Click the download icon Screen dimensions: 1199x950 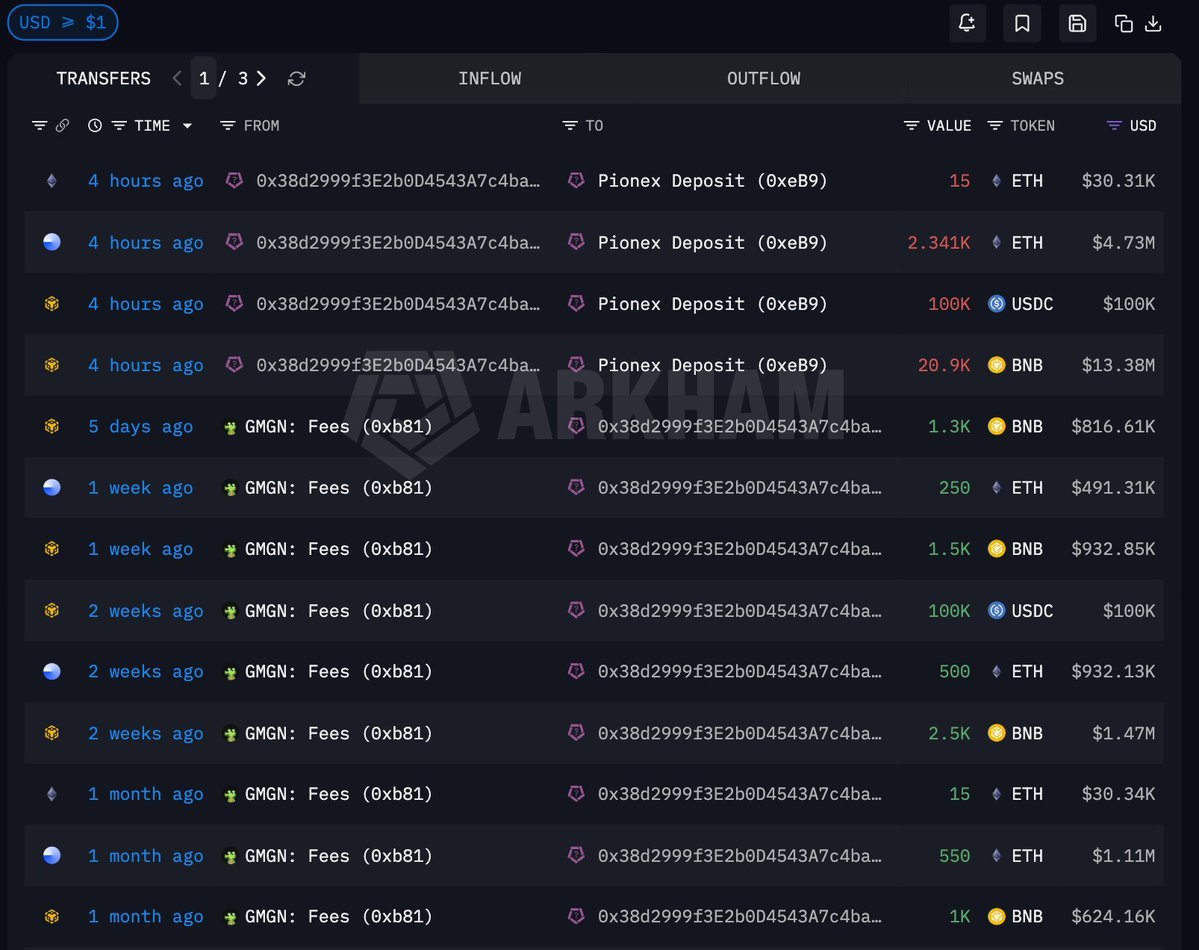[1153, 24]
